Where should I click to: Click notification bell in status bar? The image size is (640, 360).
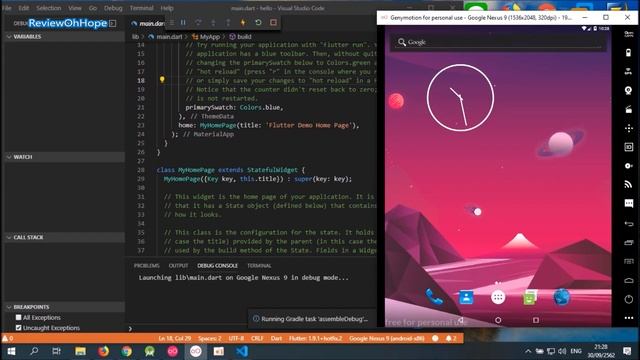(451, 338)
